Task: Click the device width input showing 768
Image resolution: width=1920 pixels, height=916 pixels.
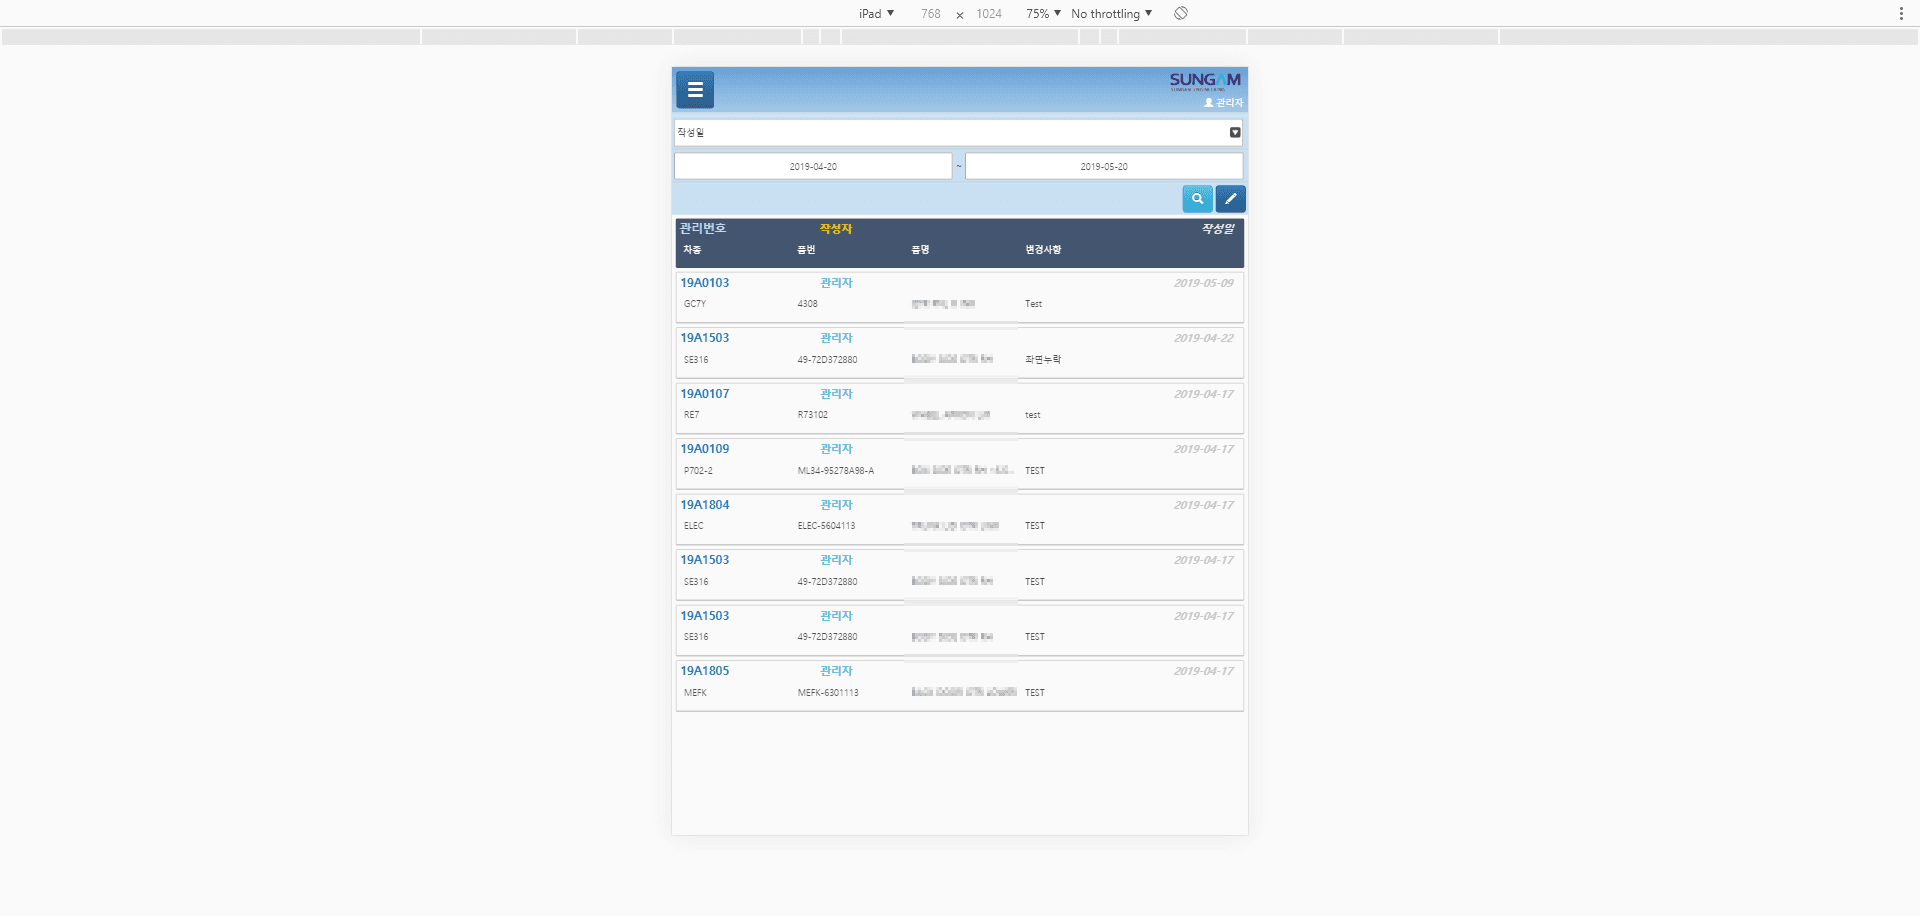Action: tap(930, 13)
